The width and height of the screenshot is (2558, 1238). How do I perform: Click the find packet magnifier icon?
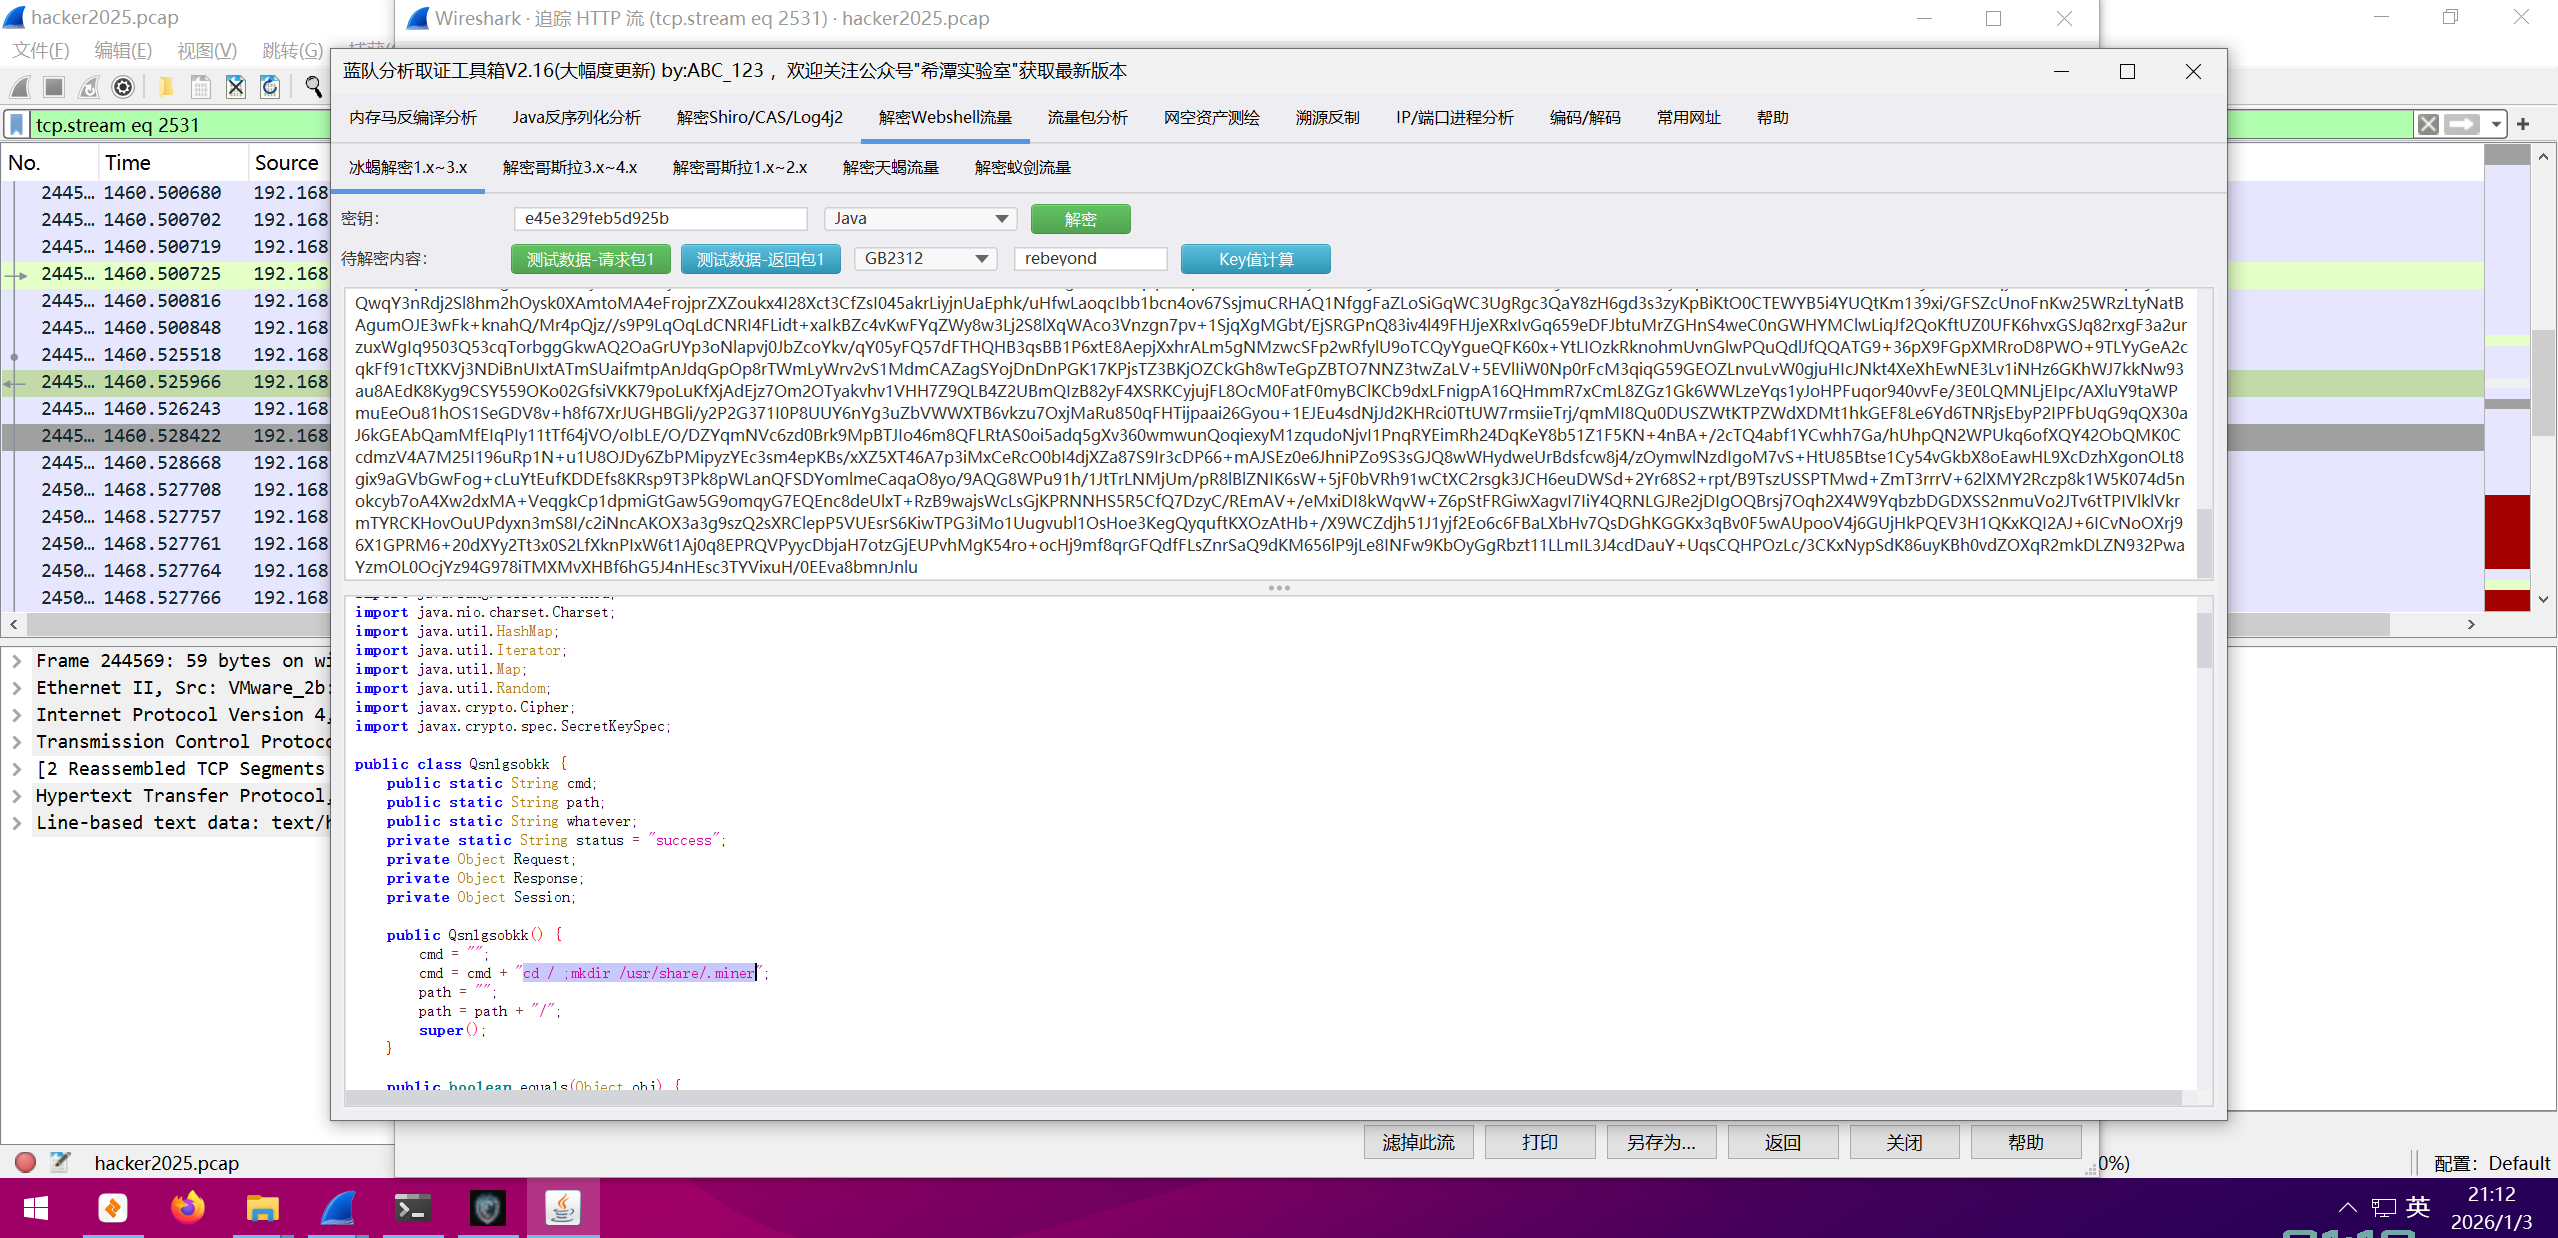click(x=313, y=87)
